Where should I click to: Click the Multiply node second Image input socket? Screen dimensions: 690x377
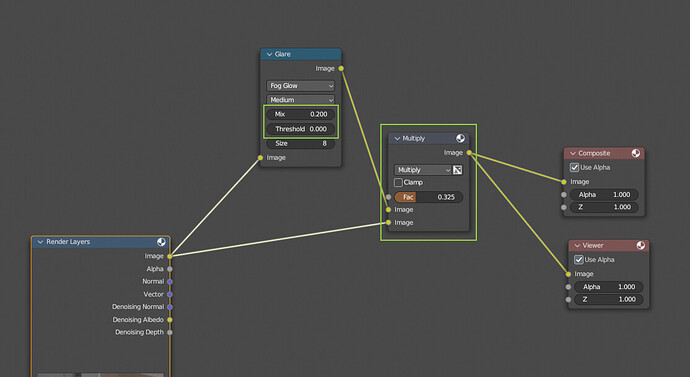[388, 223]
